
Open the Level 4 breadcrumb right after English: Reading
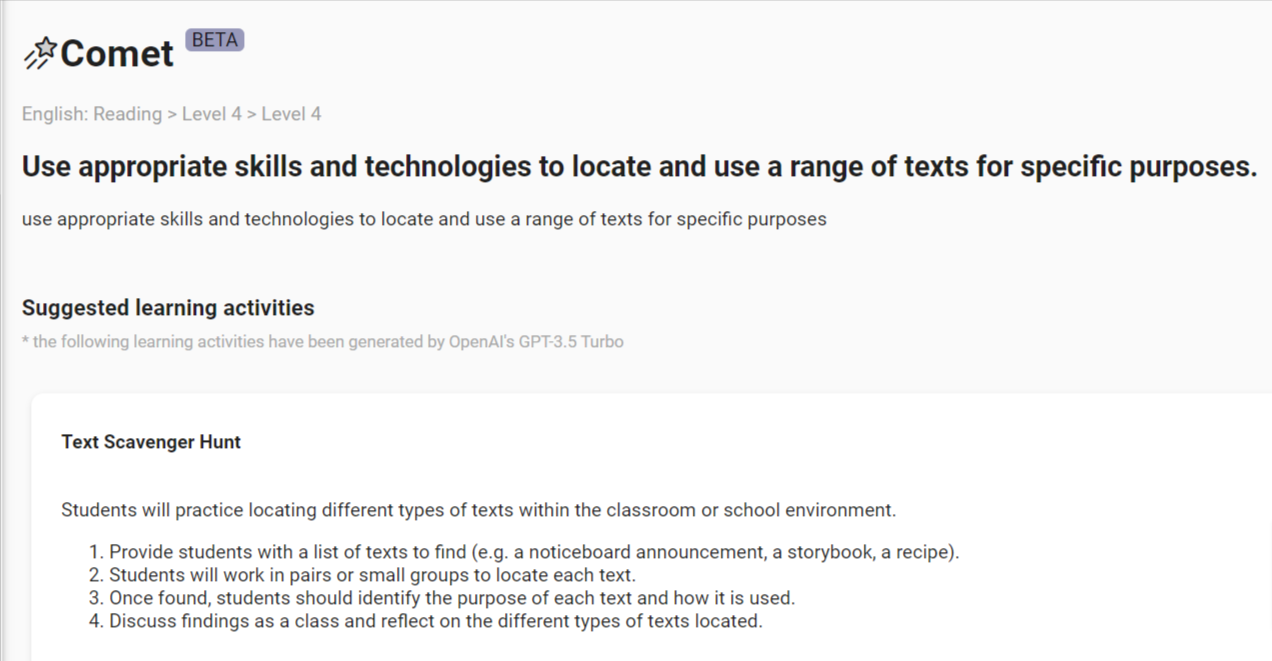point(212,114)
